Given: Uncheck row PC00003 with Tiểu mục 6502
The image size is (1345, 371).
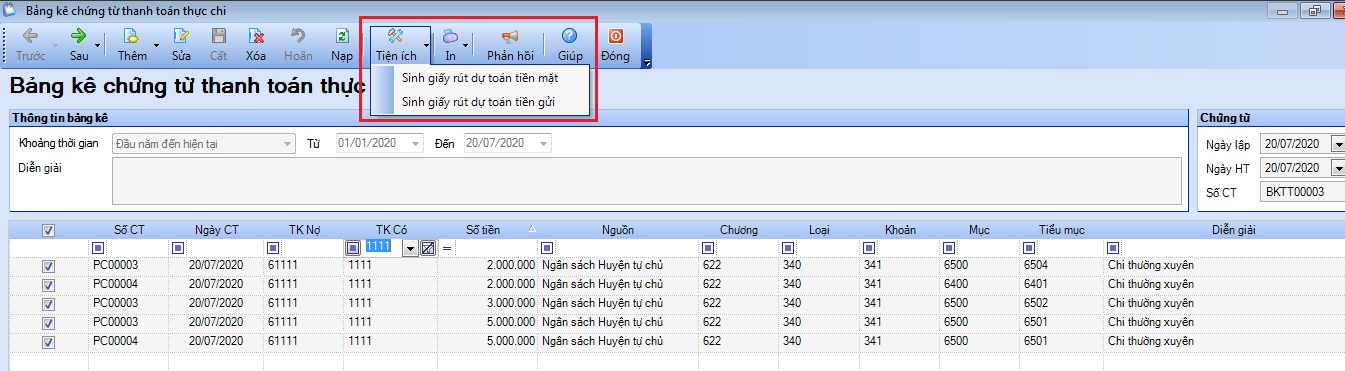Looking at the screenshot, I should pos(49,304).
